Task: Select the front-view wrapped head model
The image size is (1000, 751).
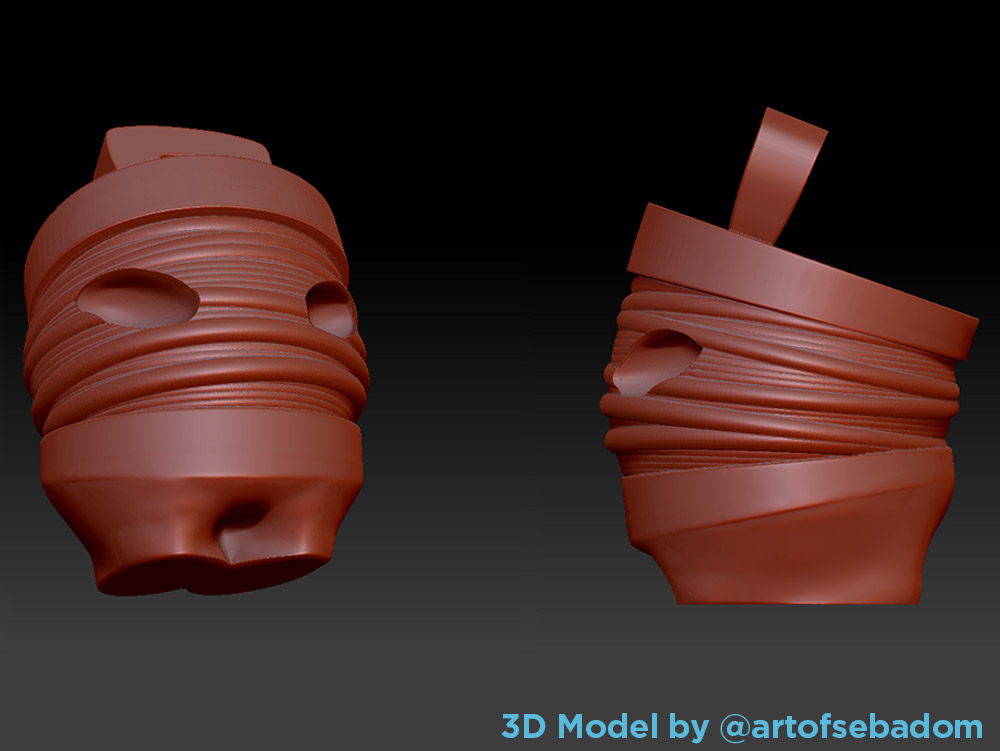Action: 196,361
